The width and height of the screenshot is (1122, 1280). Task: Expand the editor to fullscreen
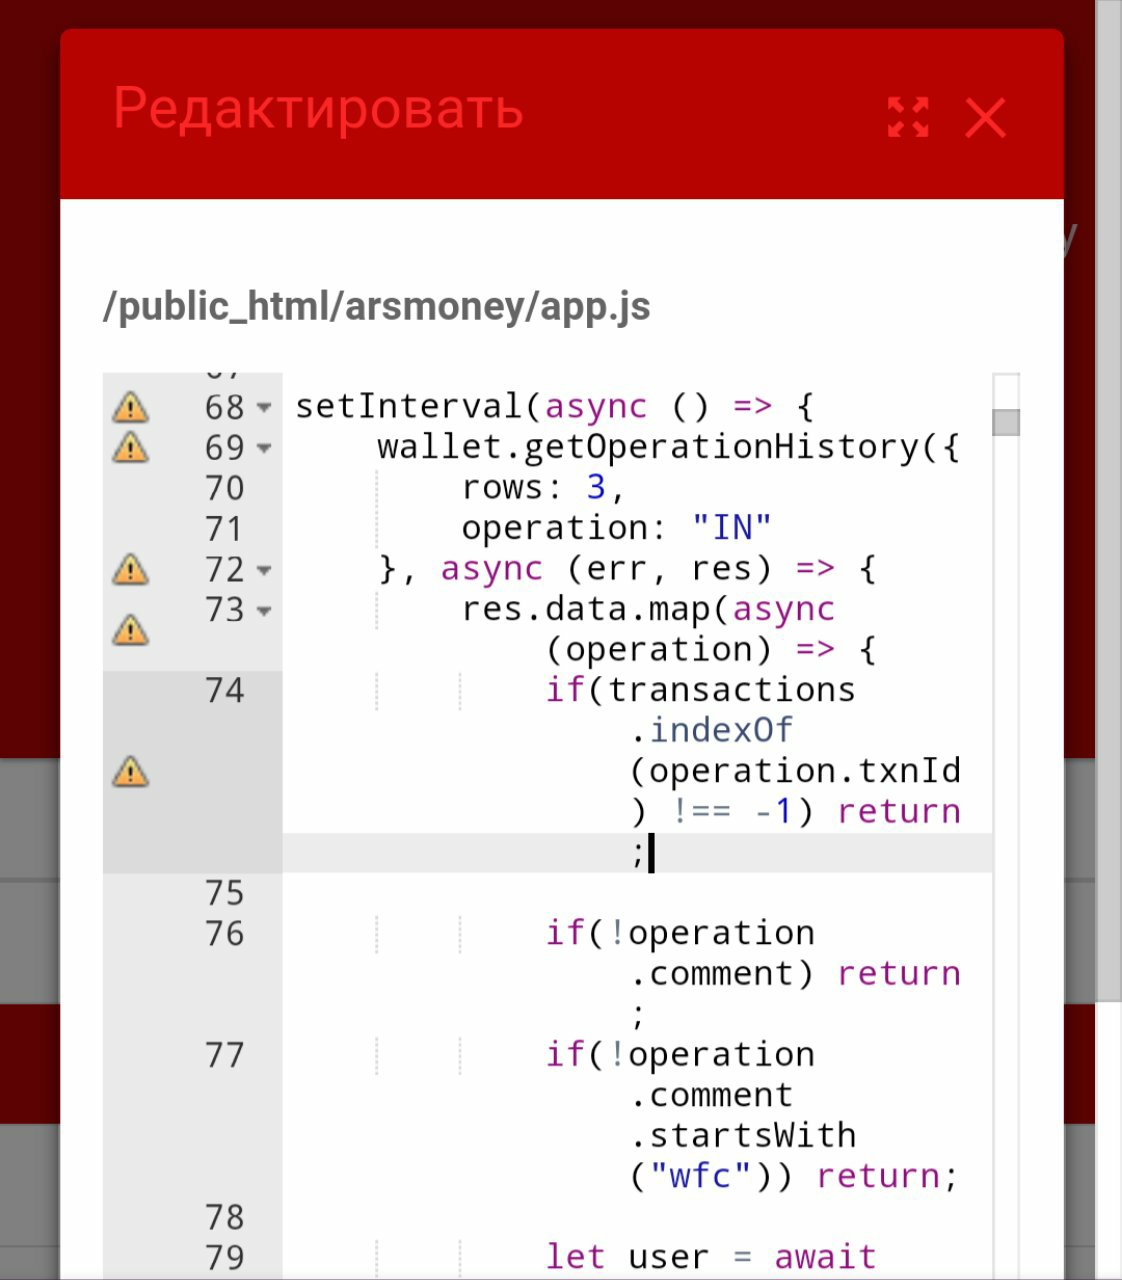(908, 118)
